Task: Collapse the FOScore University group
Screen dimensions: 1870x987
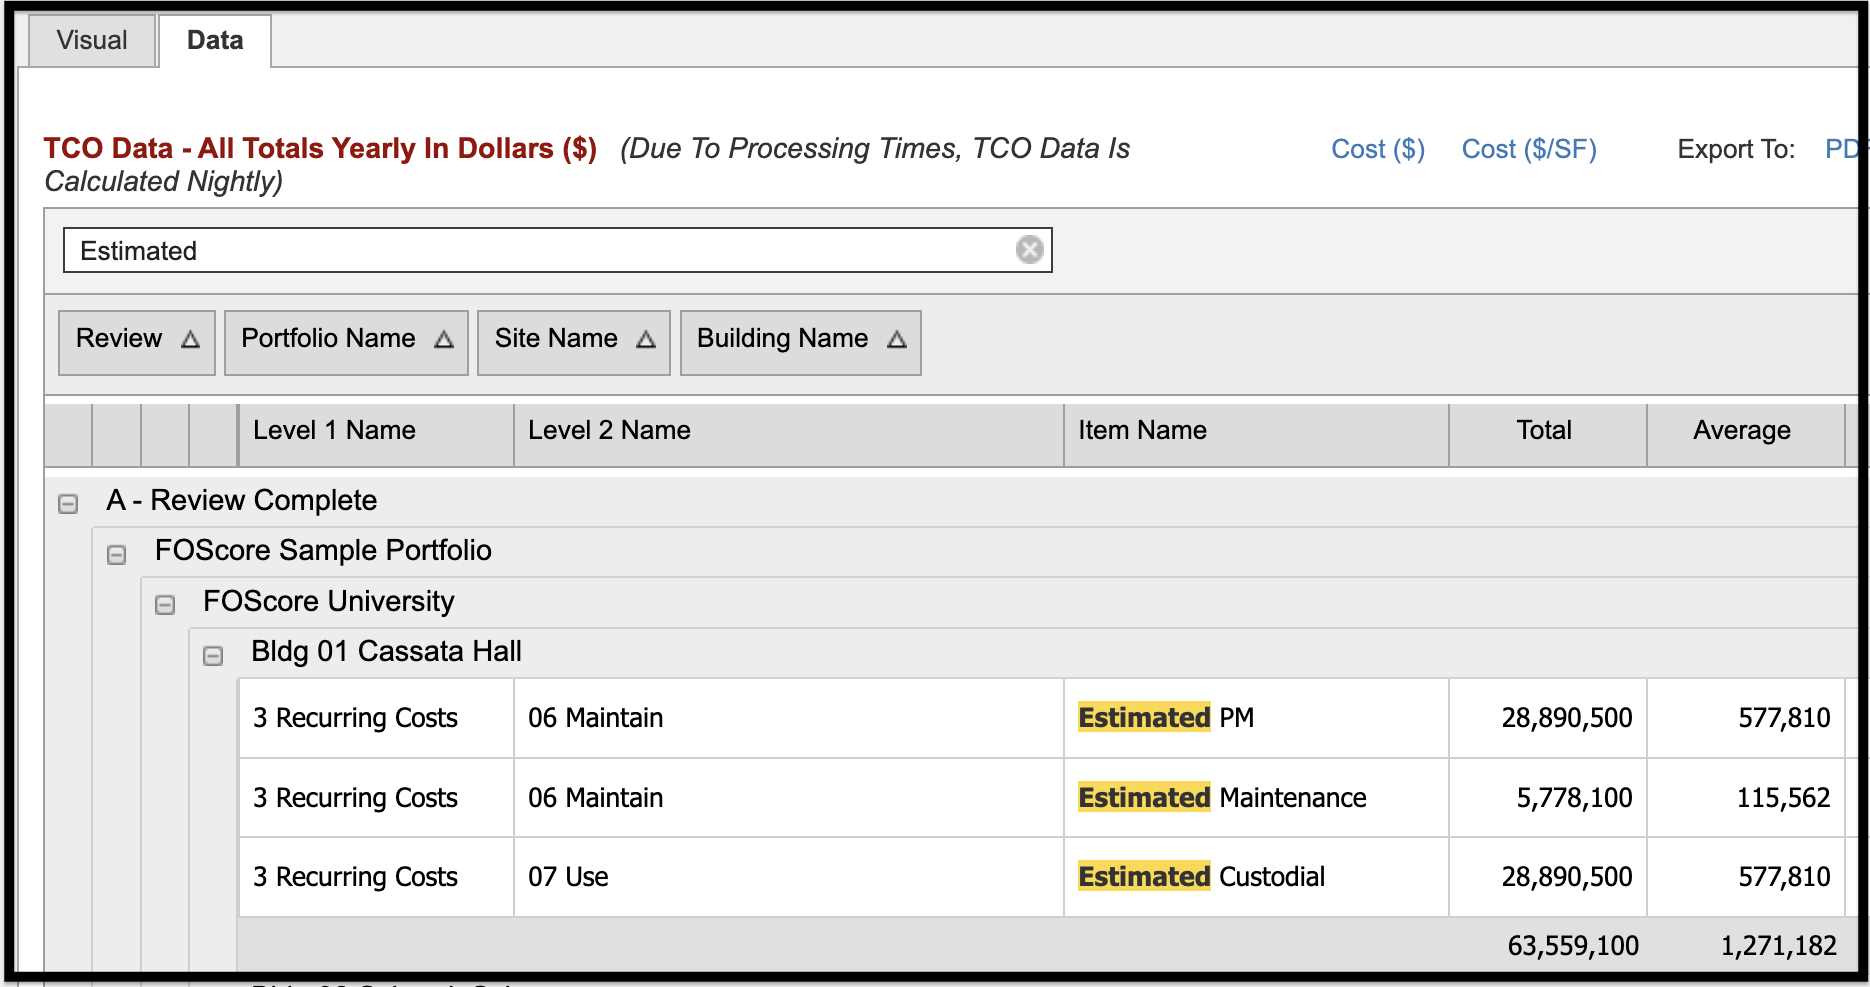Action: click(x=165, y=604)
